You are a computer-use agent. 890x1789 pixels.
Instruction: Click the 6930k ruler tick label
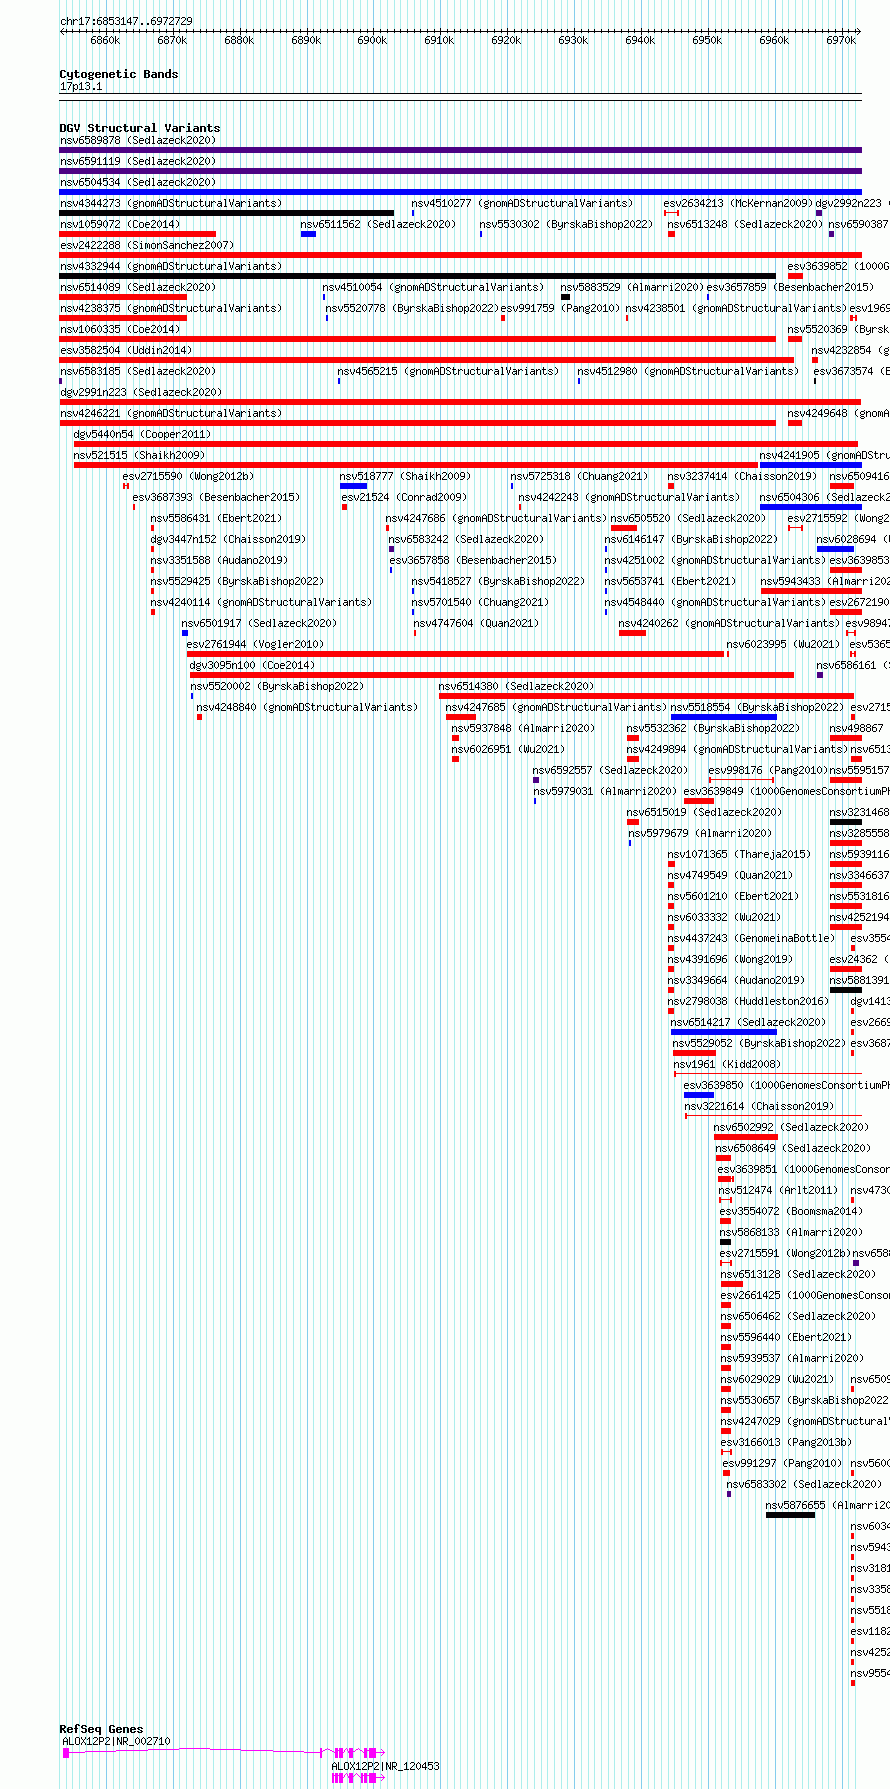[x=573, y=40]
